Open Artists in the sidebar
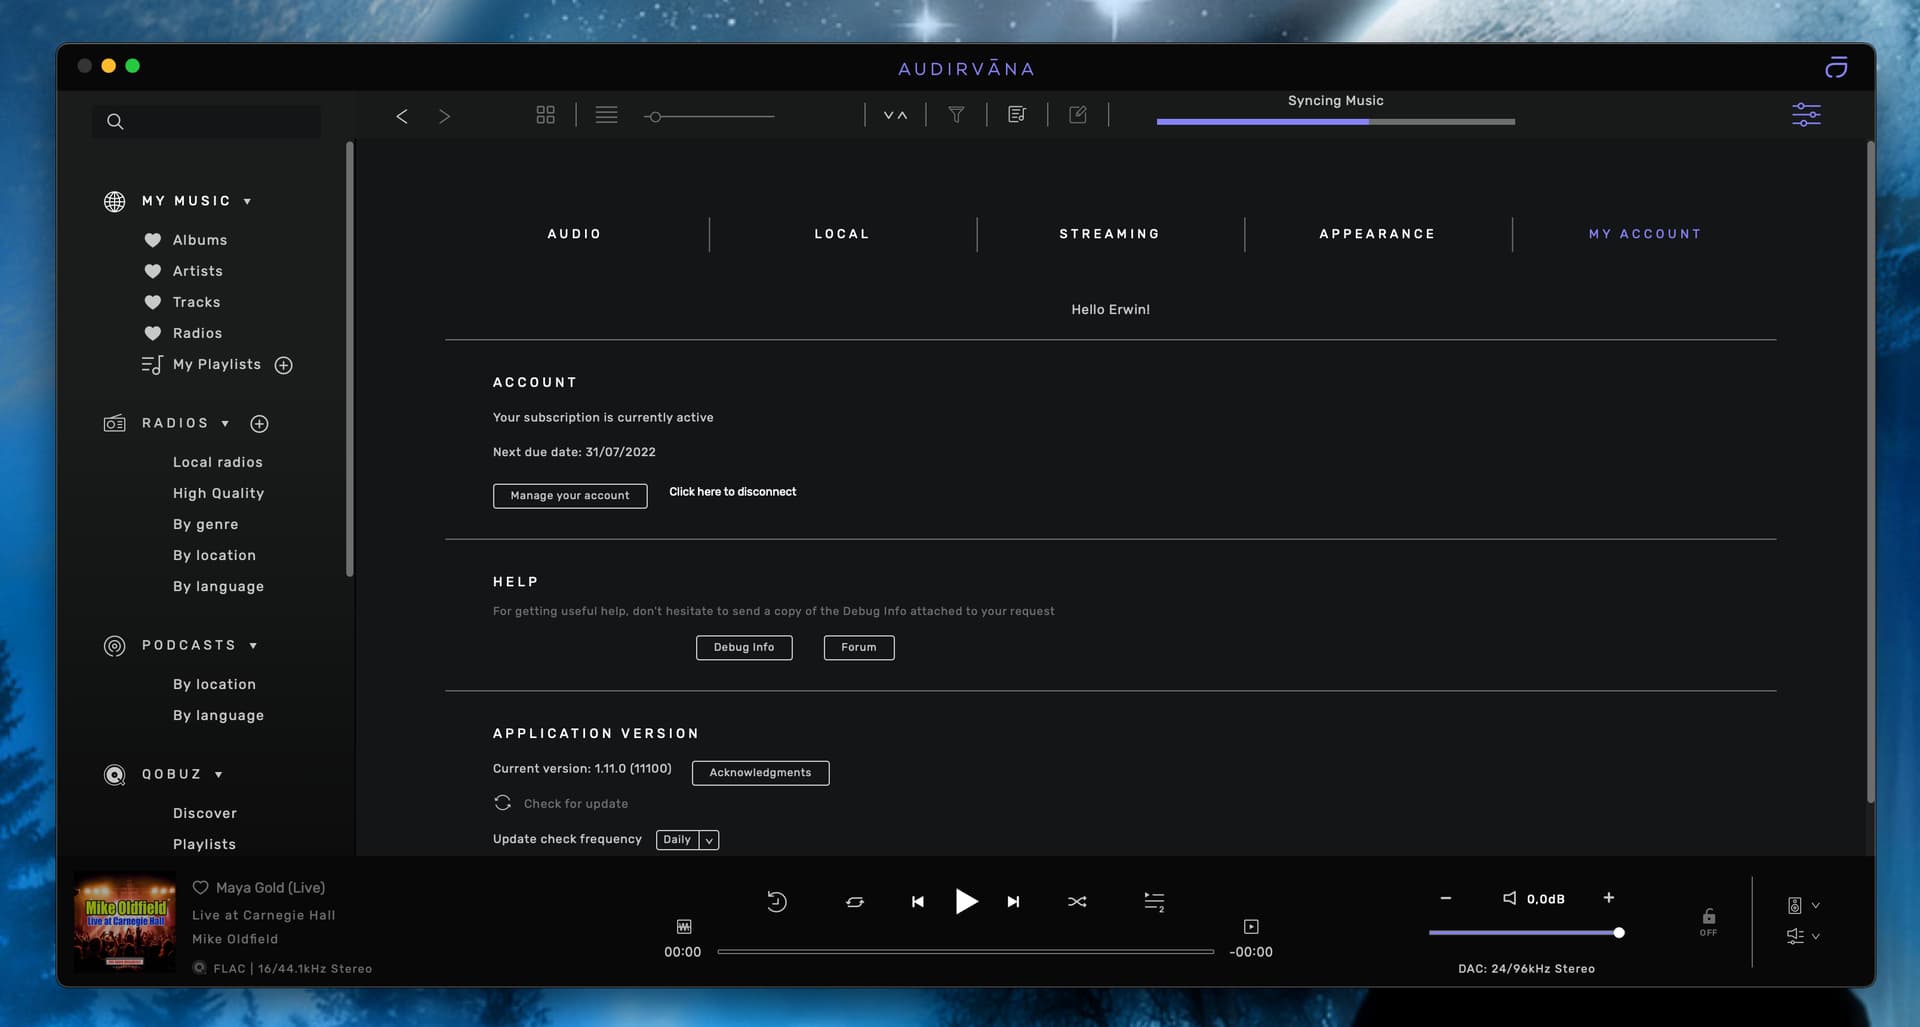Image resolution: width=1920 pixels, height=1027 pixels. [198, 271]
